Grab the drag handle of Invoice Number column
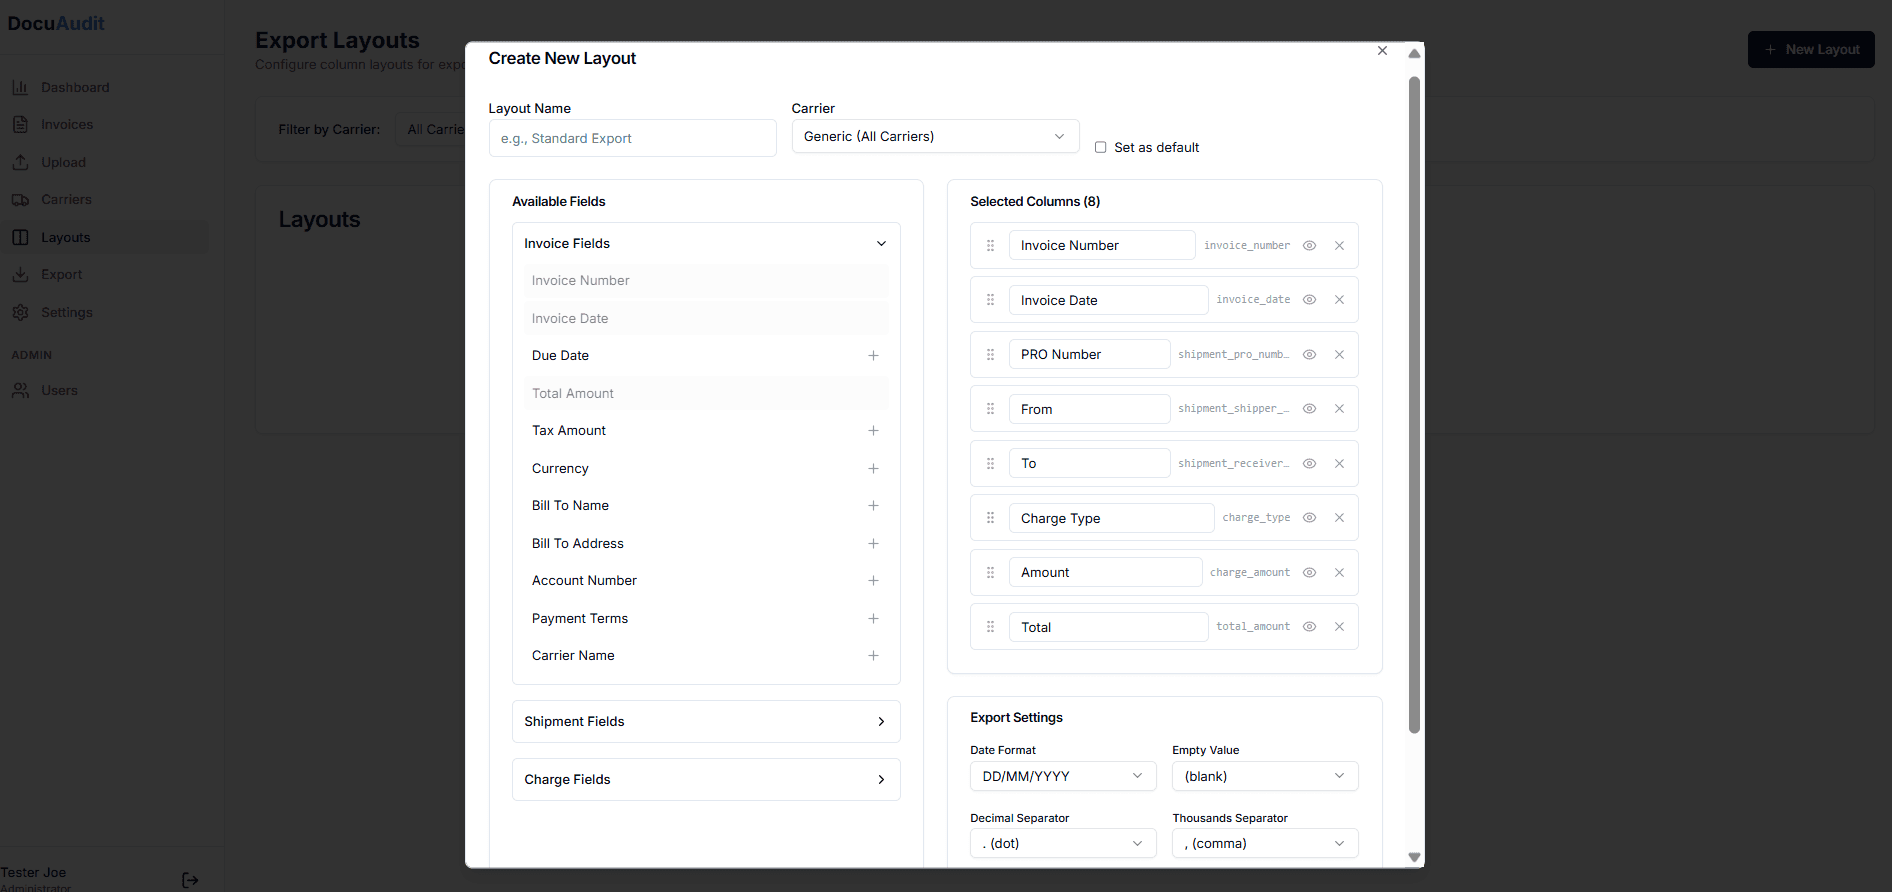The width and height of the screenshot is (1892, 892). [991, 246]
